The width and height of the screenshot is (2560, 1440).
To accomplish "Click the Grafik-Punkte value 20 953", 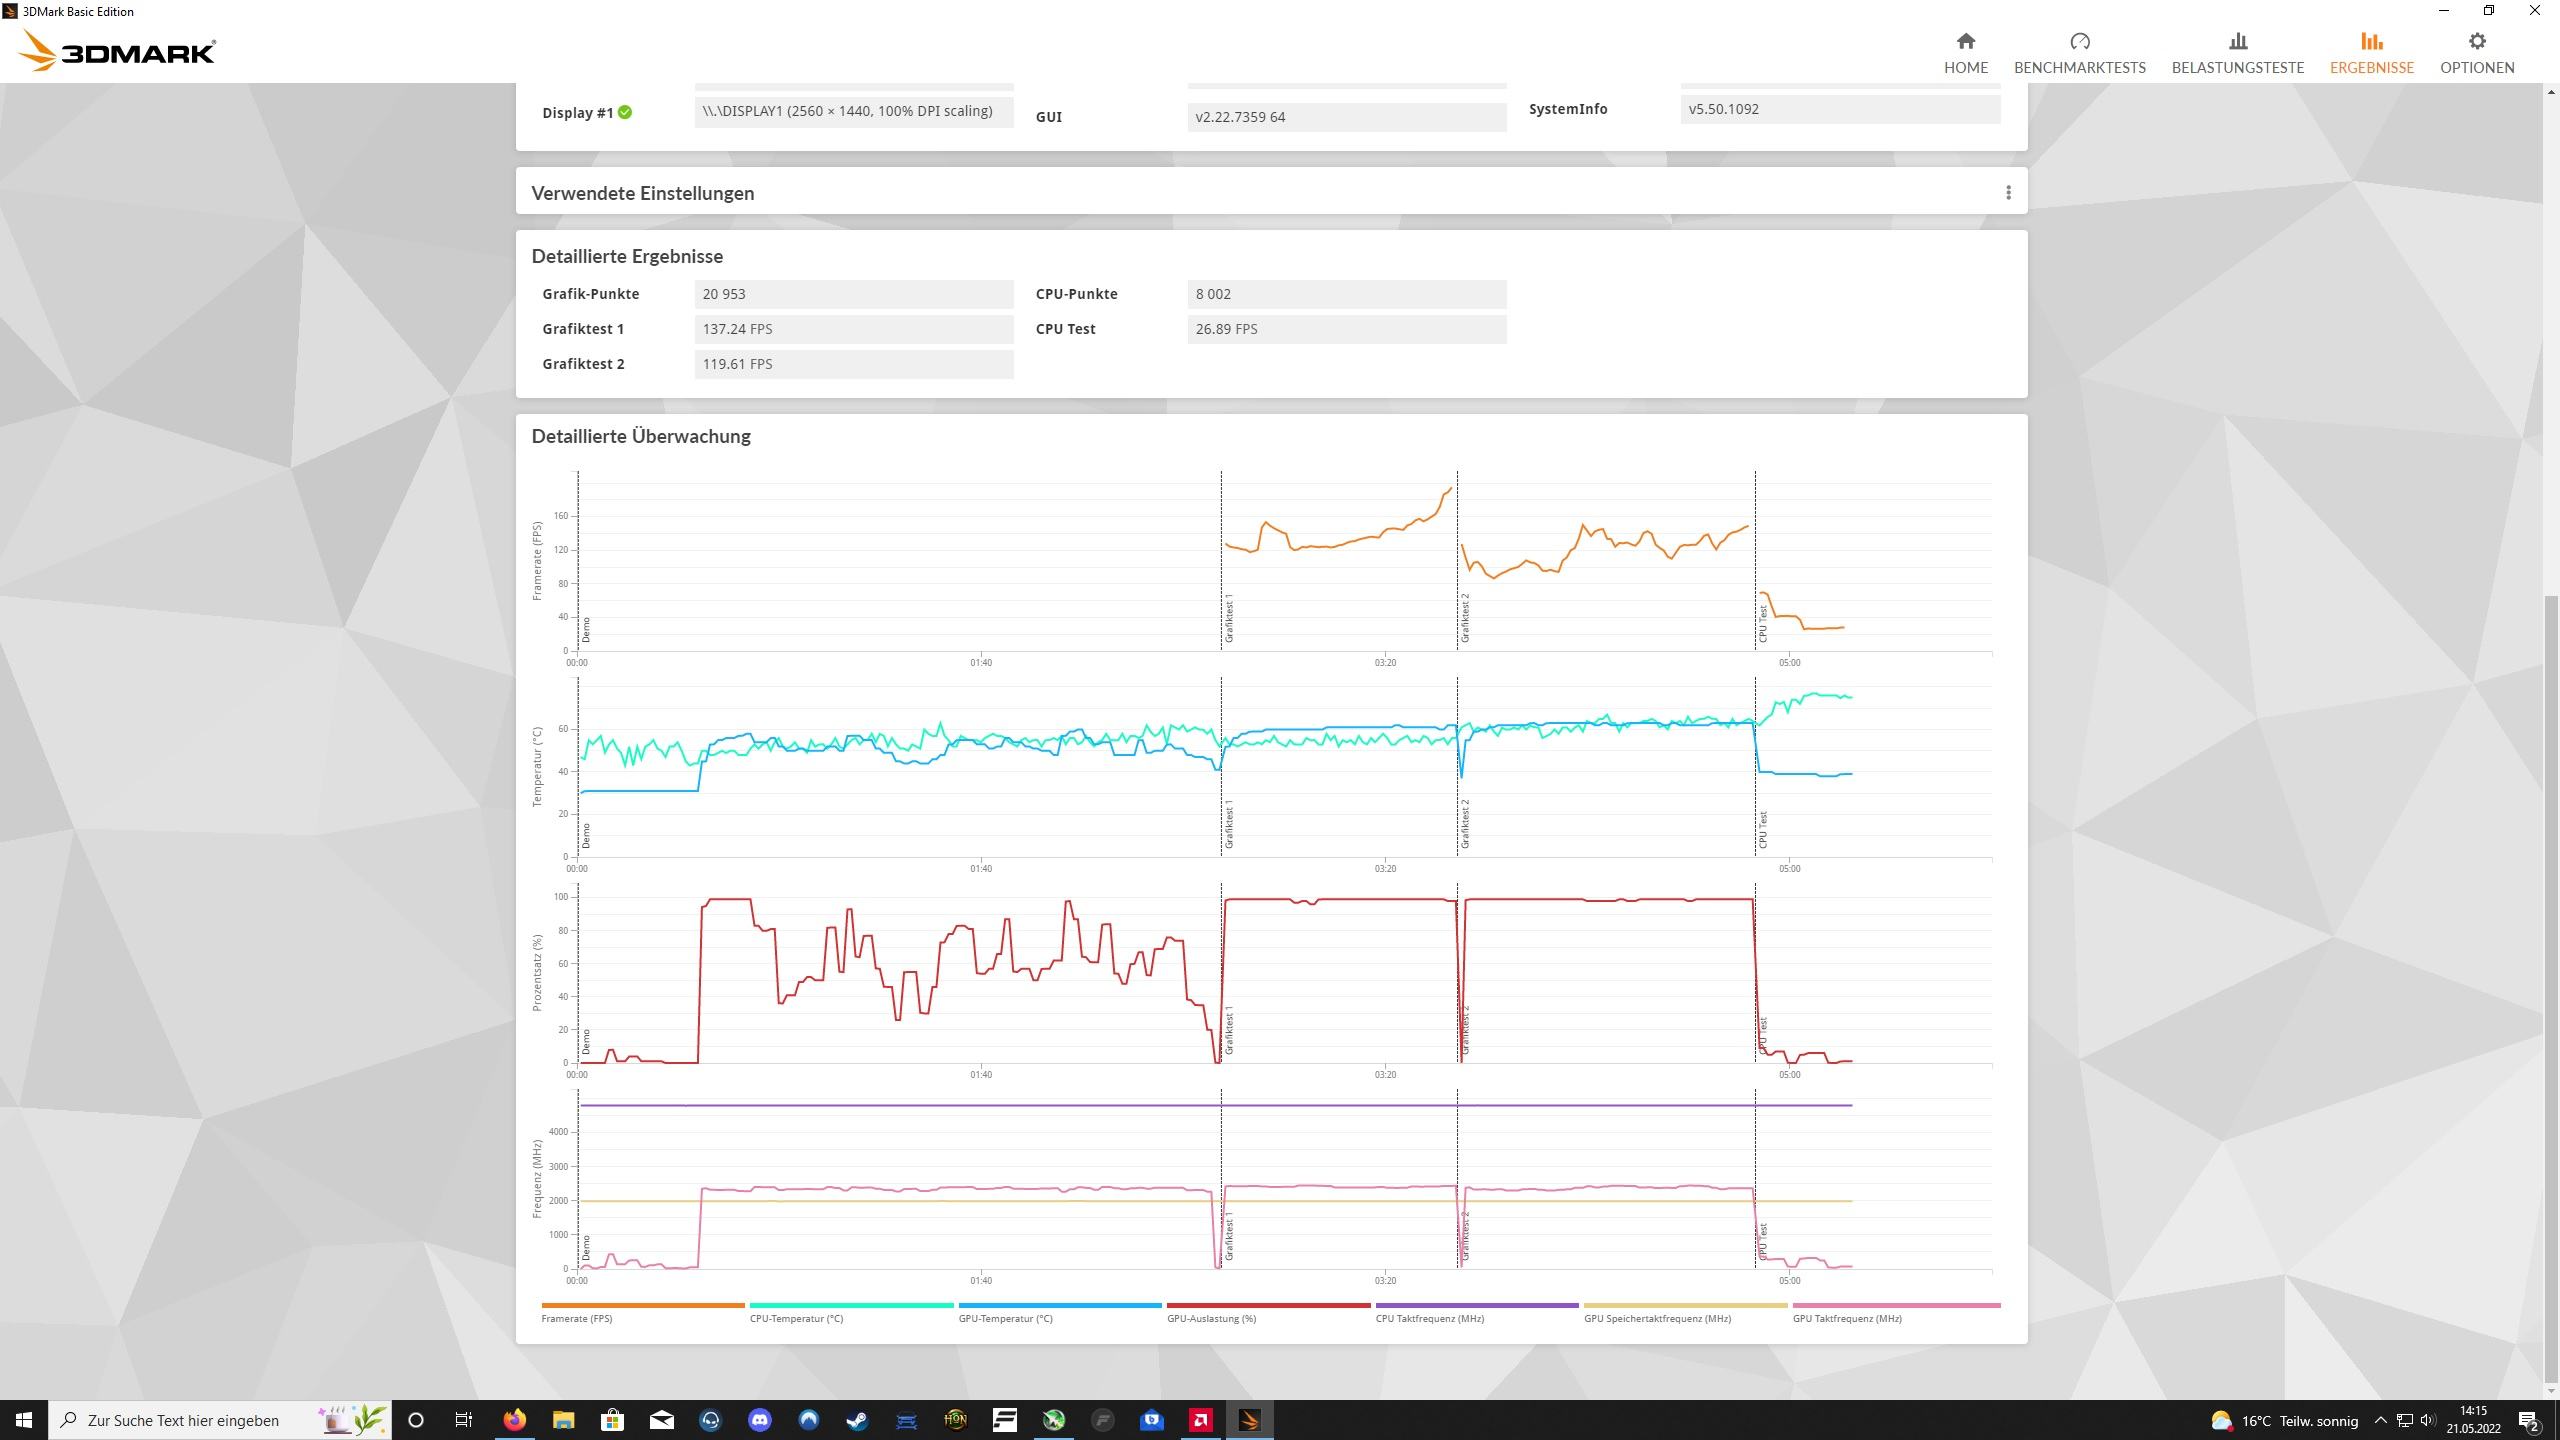I will tap(854, 294).
